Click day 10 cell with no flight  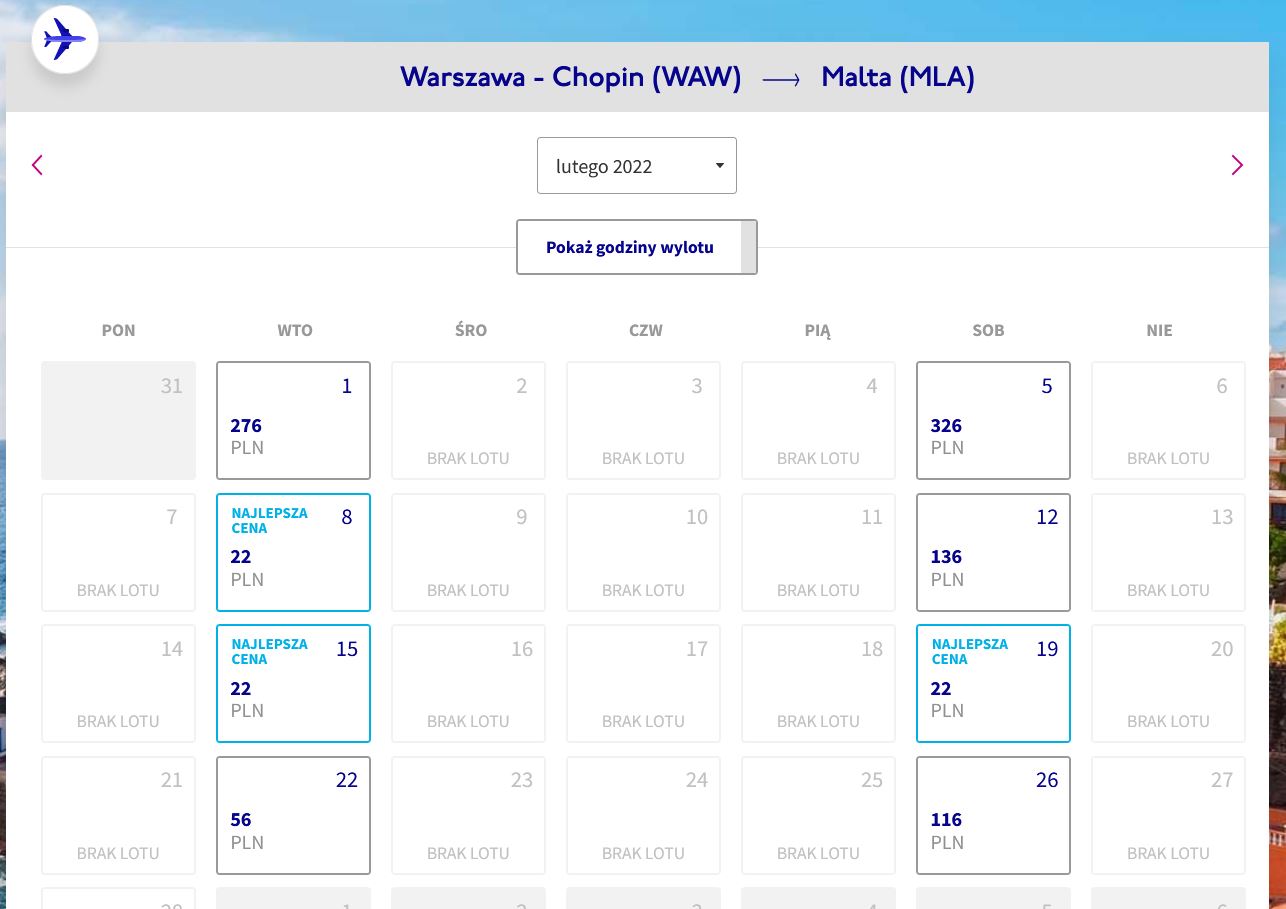pyautogui.click(x=643, y=552)
